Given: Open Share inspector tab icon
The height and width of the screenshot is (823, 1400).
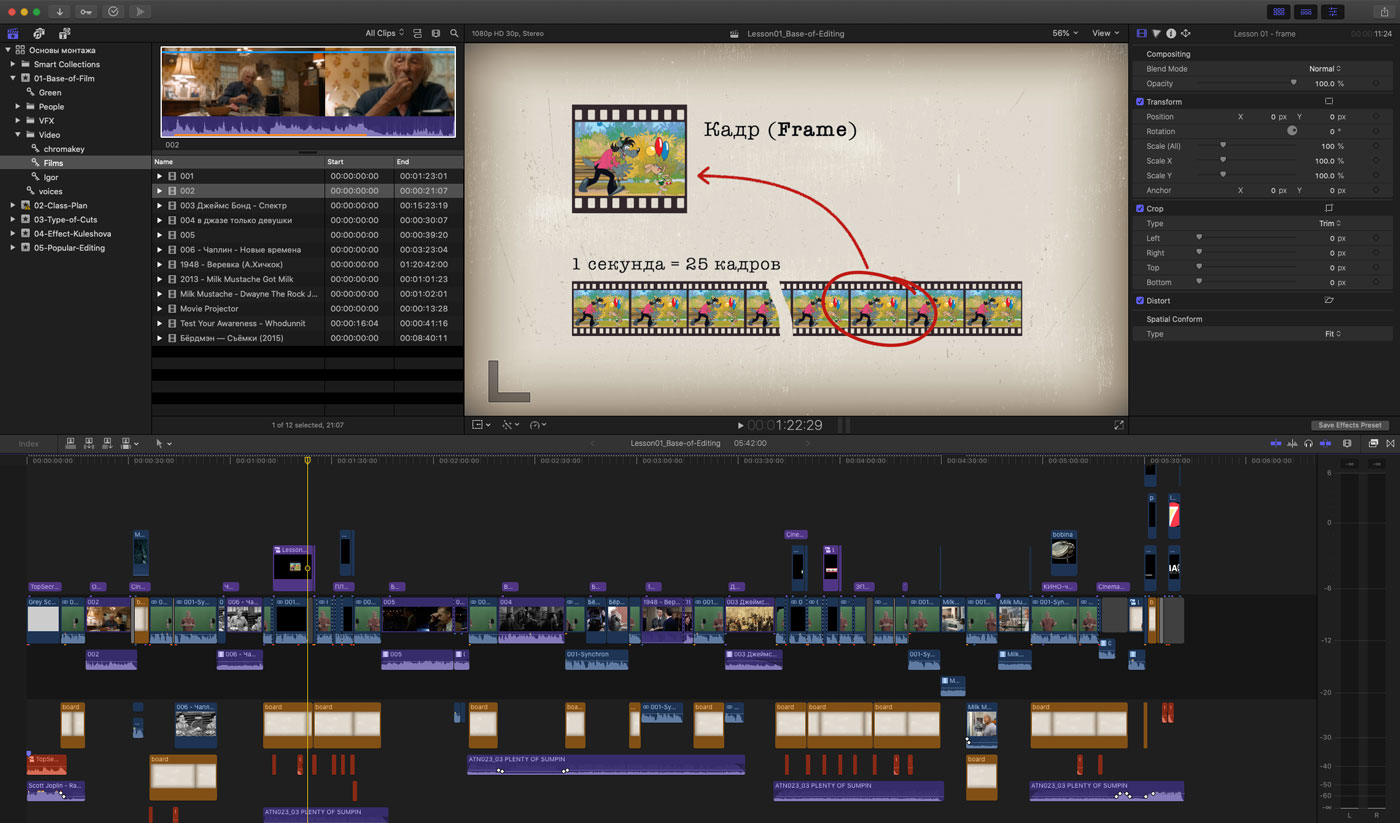Looking at the screenshot, I should tap(1186, 33).
